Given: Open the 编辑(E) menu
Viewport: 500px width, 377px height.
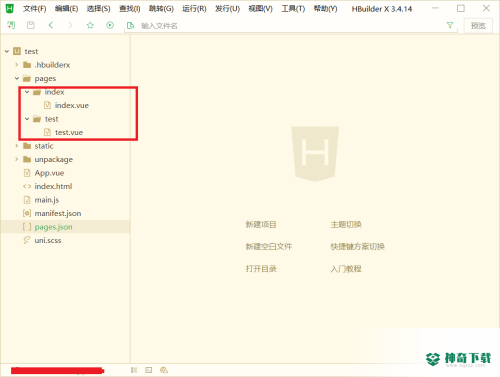Looking at the screenshot, I should [66, 9].
